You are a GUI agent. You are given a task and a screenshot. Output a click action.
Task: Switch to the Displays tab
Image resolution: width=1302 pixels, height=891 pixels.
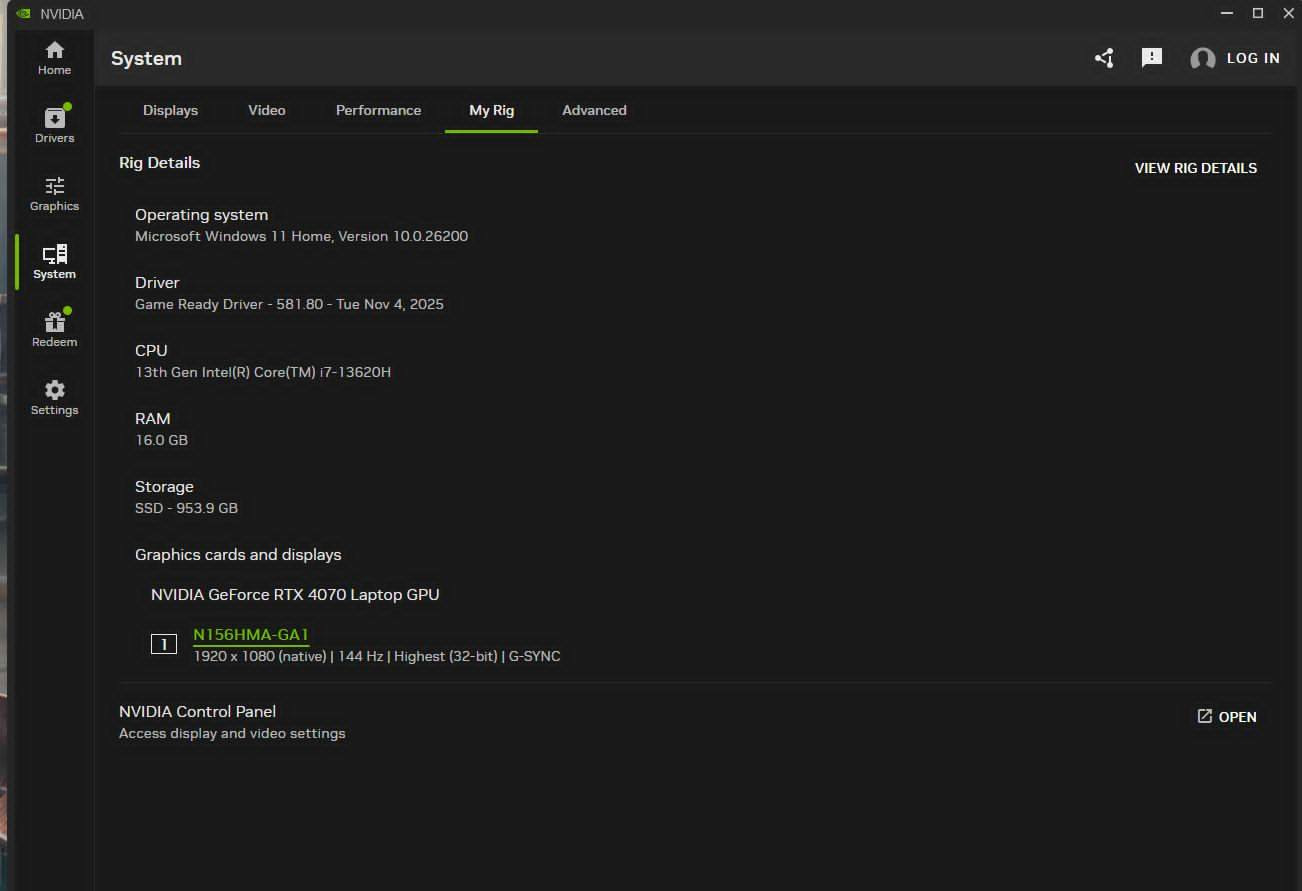pyautogui.click(x=170, y=110)
